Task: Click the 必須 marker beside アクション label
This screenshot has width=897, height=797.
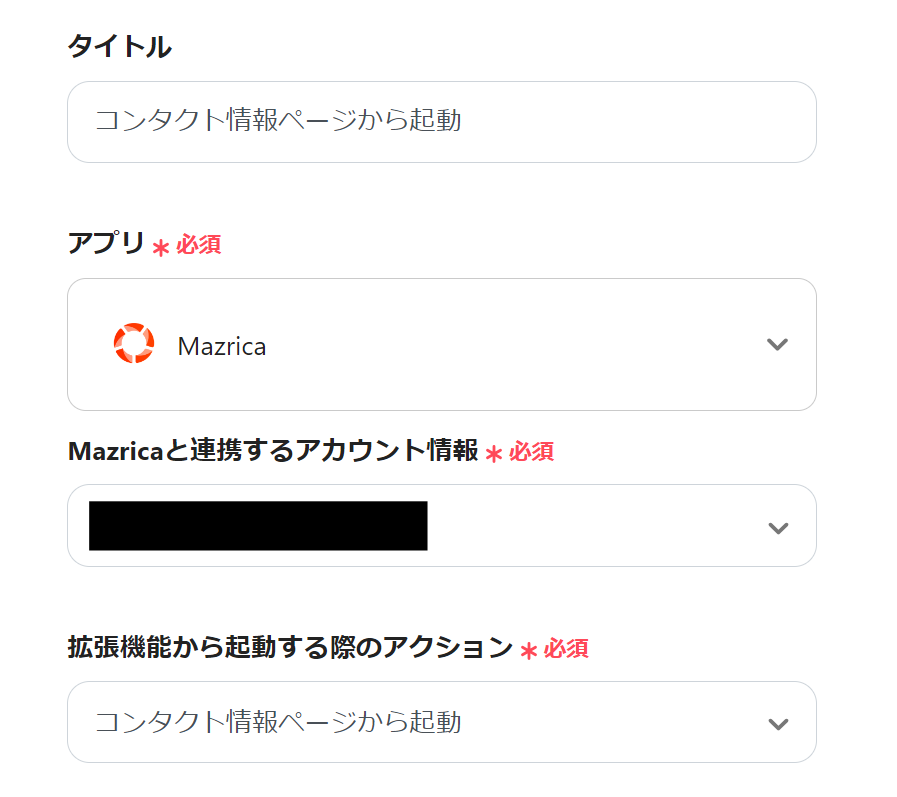Action: tap(566, 649)
